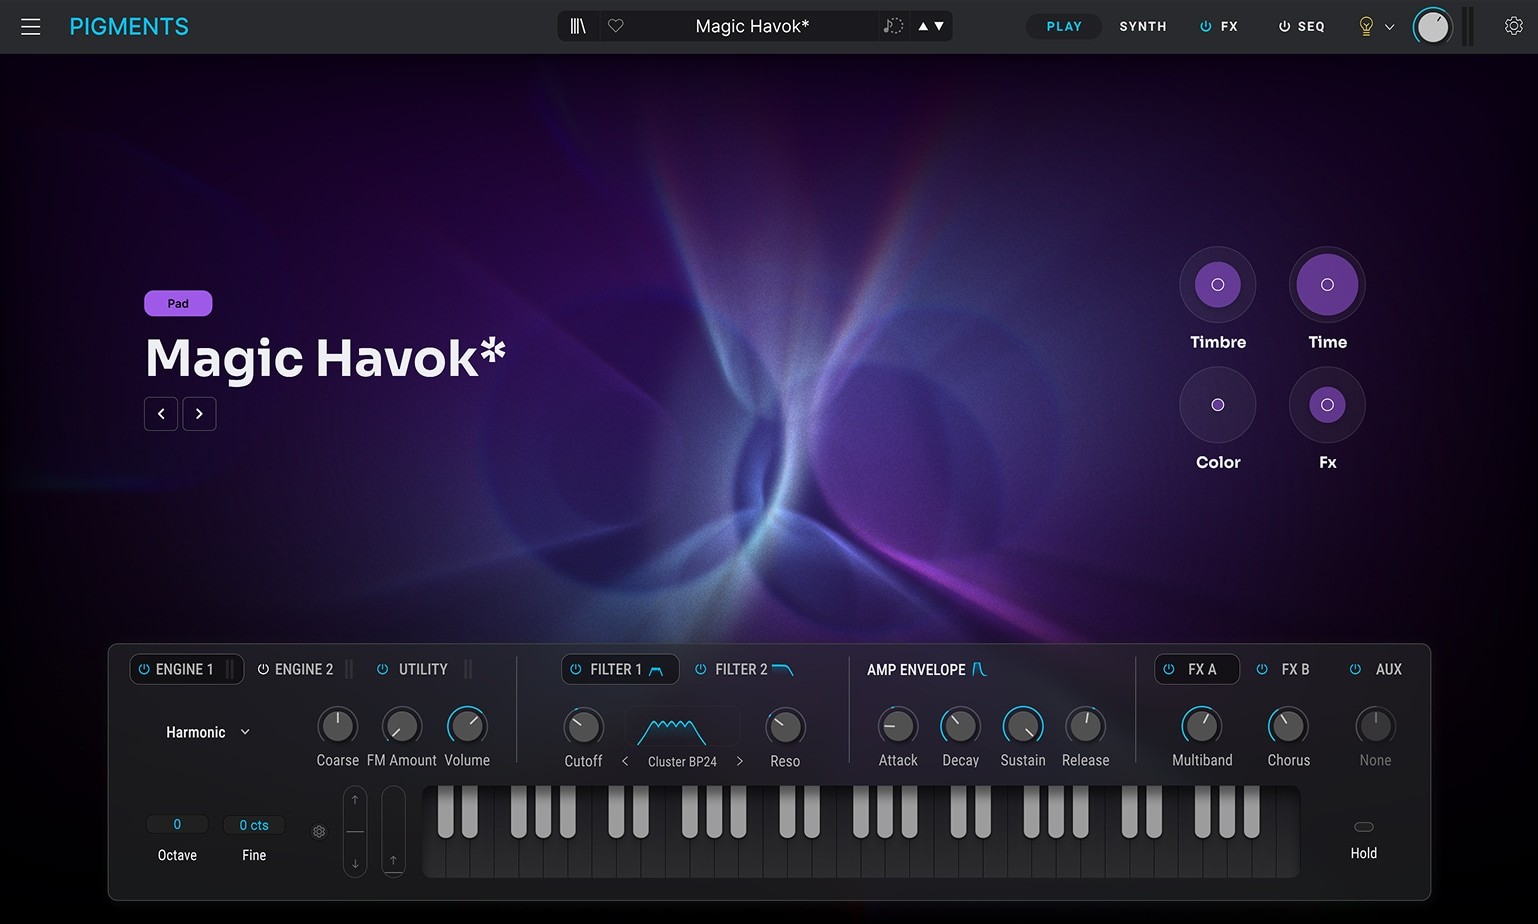
Task: Toggle the Hold switch
Action: click(1364, 827)
